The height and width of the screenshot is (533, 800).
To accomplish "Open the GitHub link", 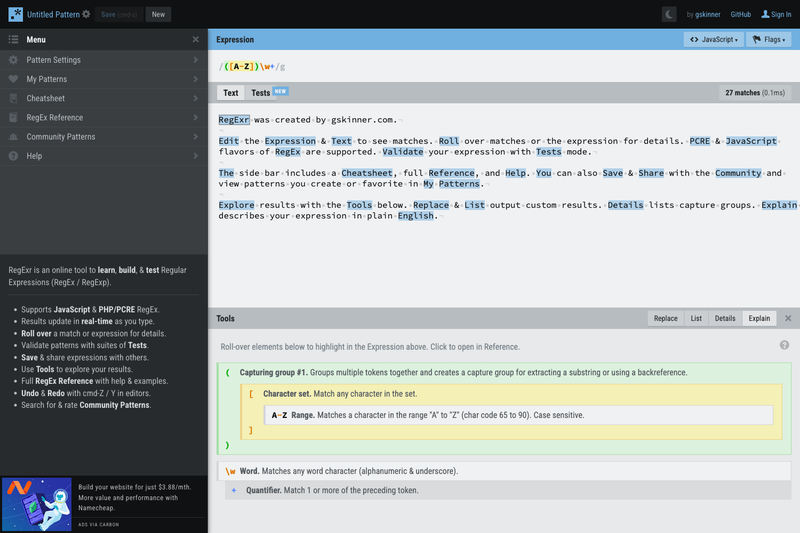I will tap(740, 14).
